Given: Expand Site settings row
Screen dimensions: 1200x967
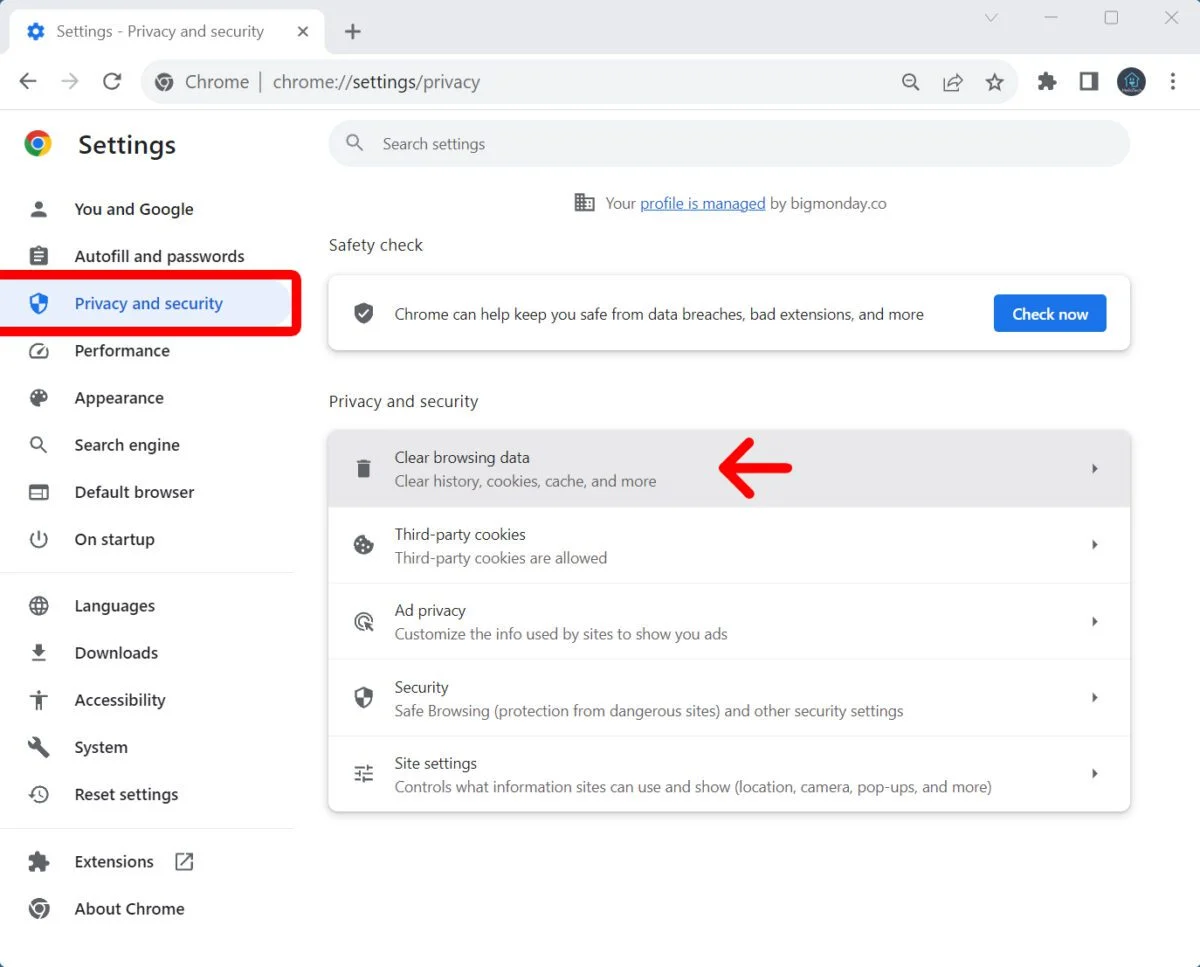Looking at the screenshot, I should (1094, 774).
